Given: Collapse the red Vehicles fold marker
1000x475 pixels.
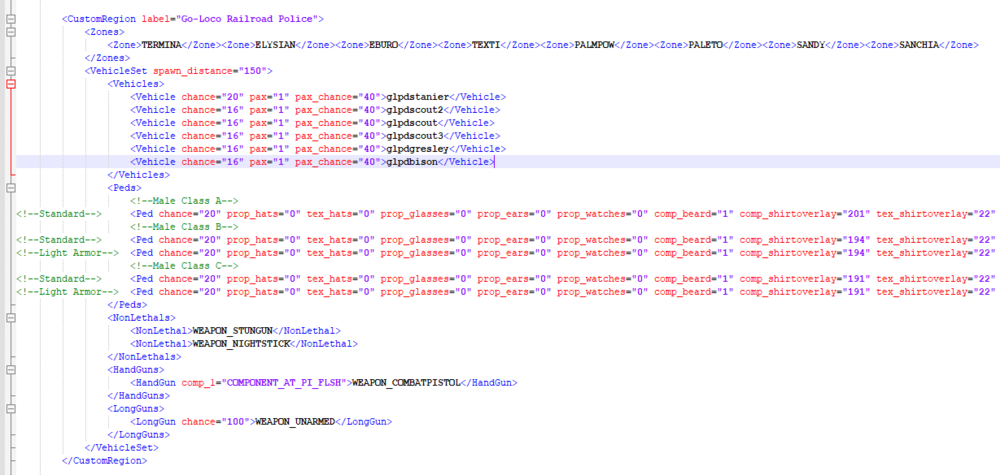Looking at the screenshot, I should click(x=10, y=84).
